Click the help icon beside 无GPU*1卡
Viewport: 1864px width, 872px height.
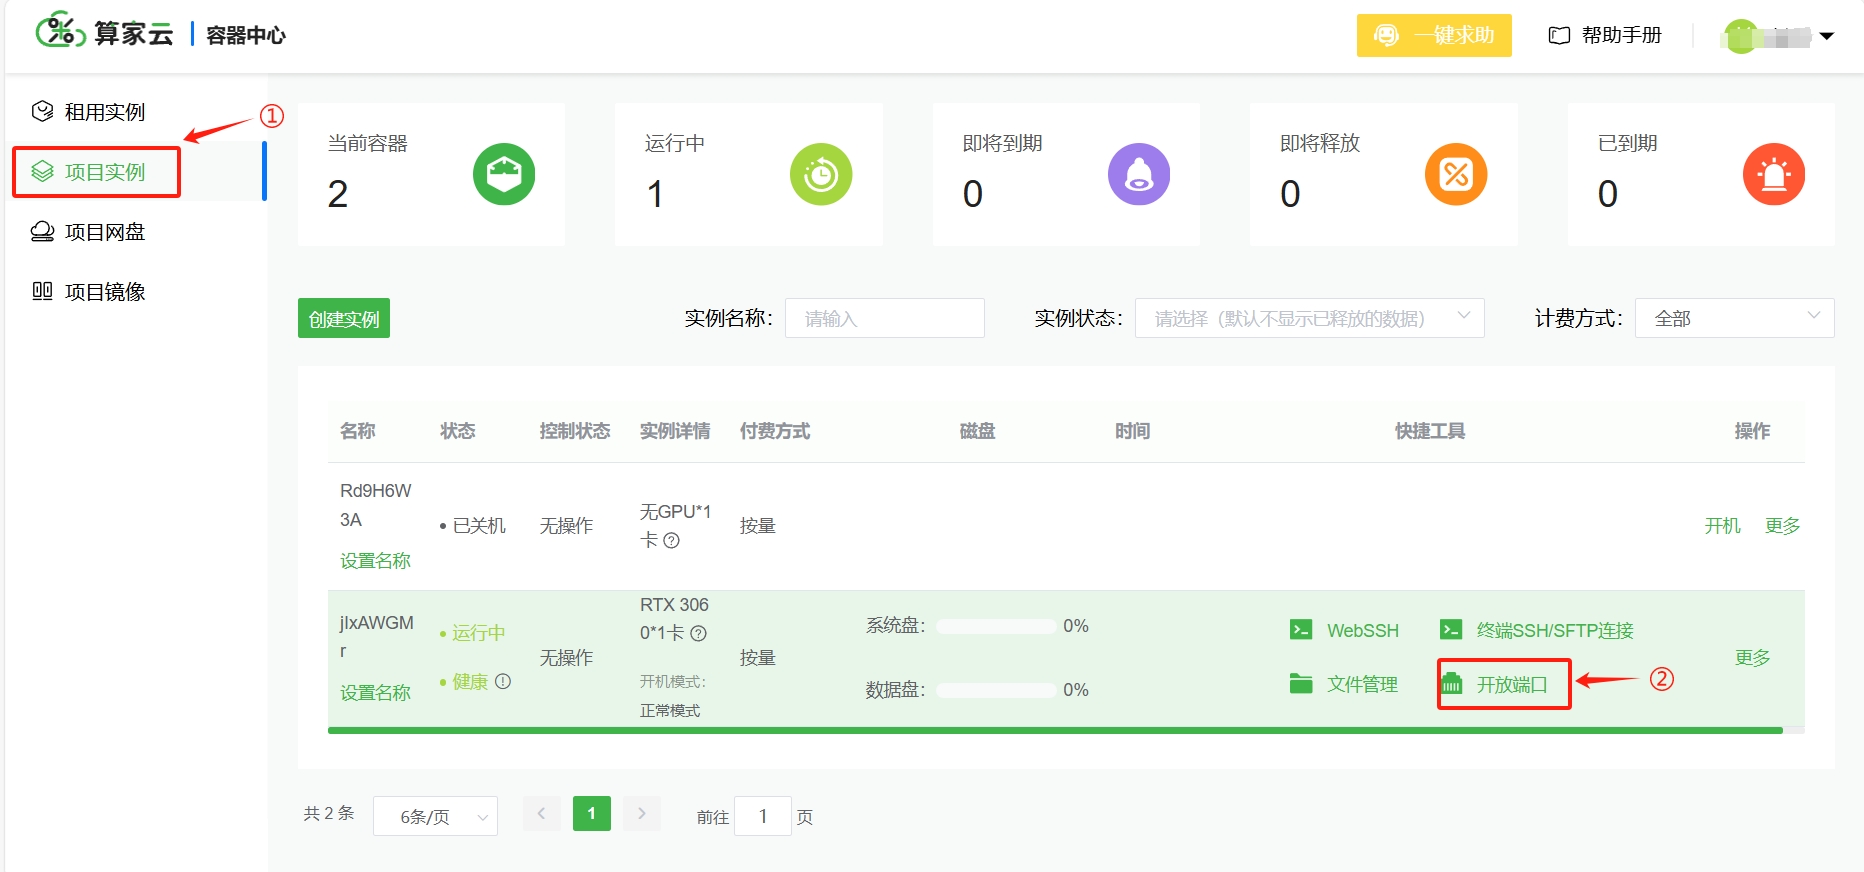pyautogui.click(x=672, y=541)
